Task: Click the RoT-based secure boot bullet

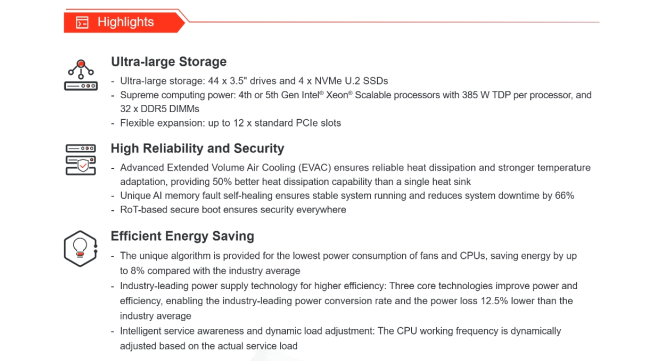Action: click(233, 210)
